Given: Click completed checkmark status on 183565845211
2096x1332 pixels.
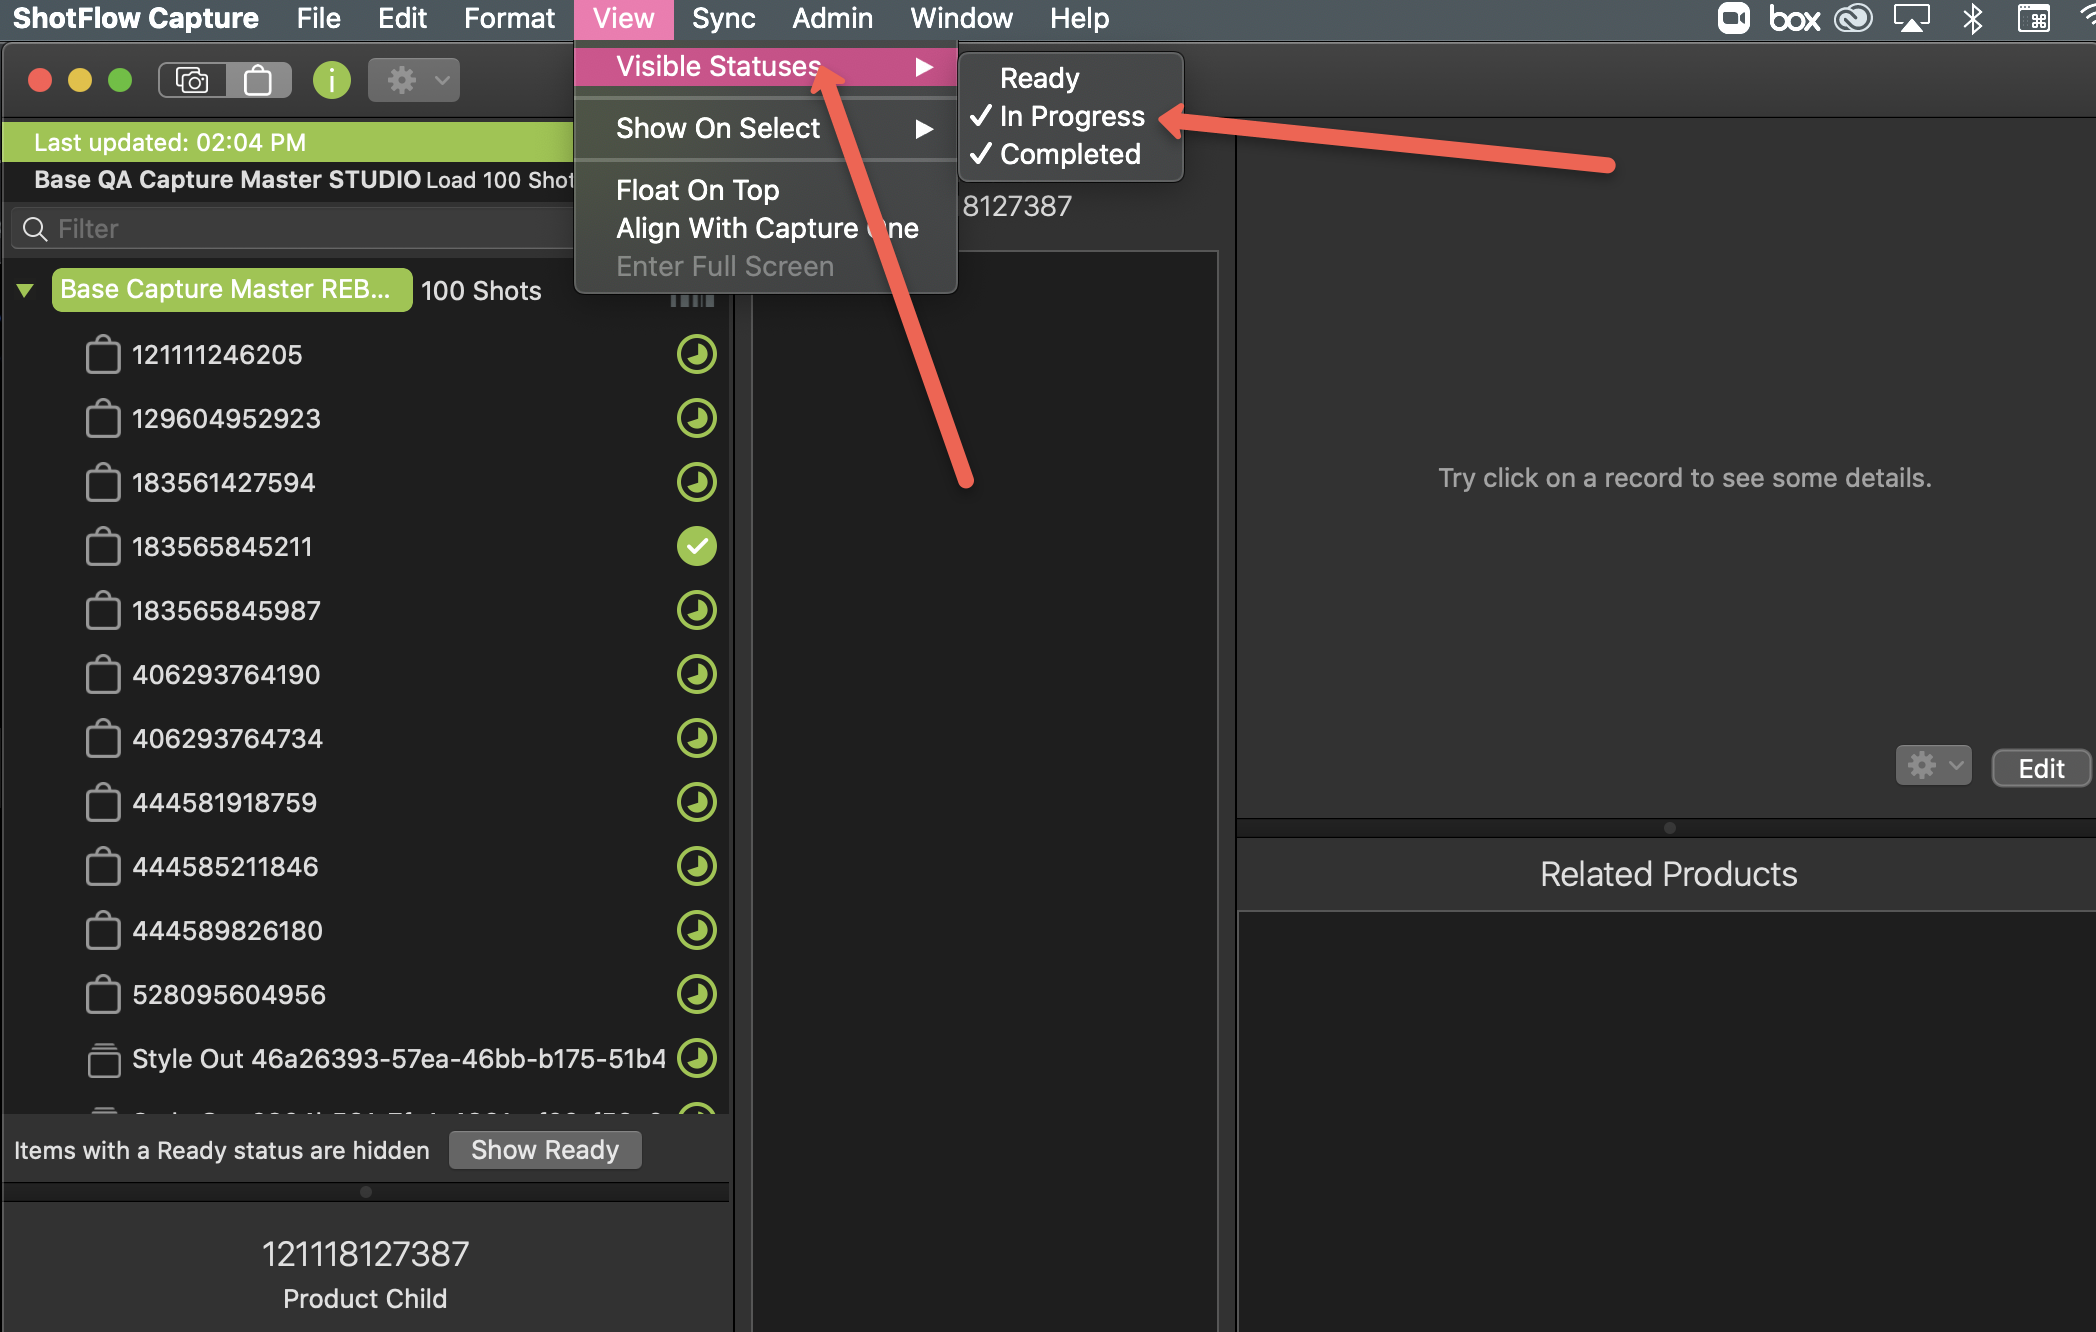Looking at the screenshot, I should [x=697, y=546].
